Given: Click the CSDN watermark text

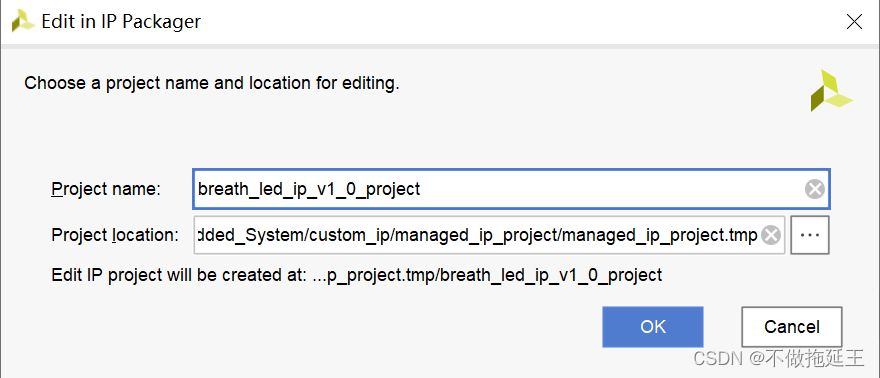Looking at the screenshot, I should 778,358.
